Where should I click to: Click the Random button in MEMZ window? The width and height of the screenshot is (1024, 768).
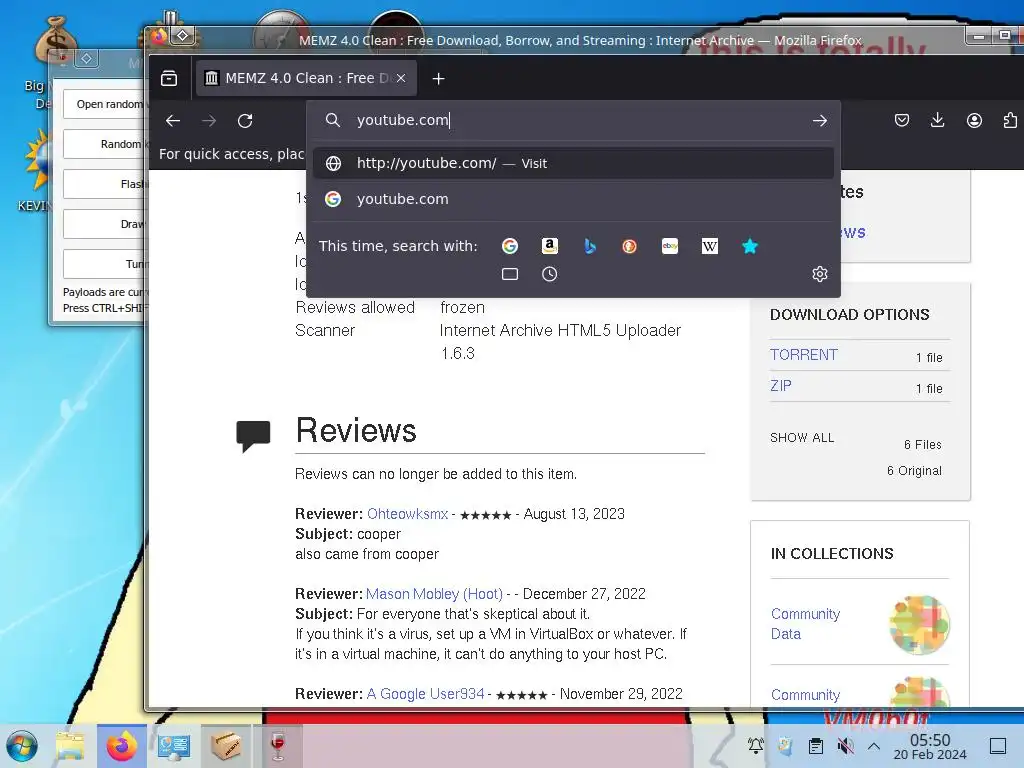[106, 144]
